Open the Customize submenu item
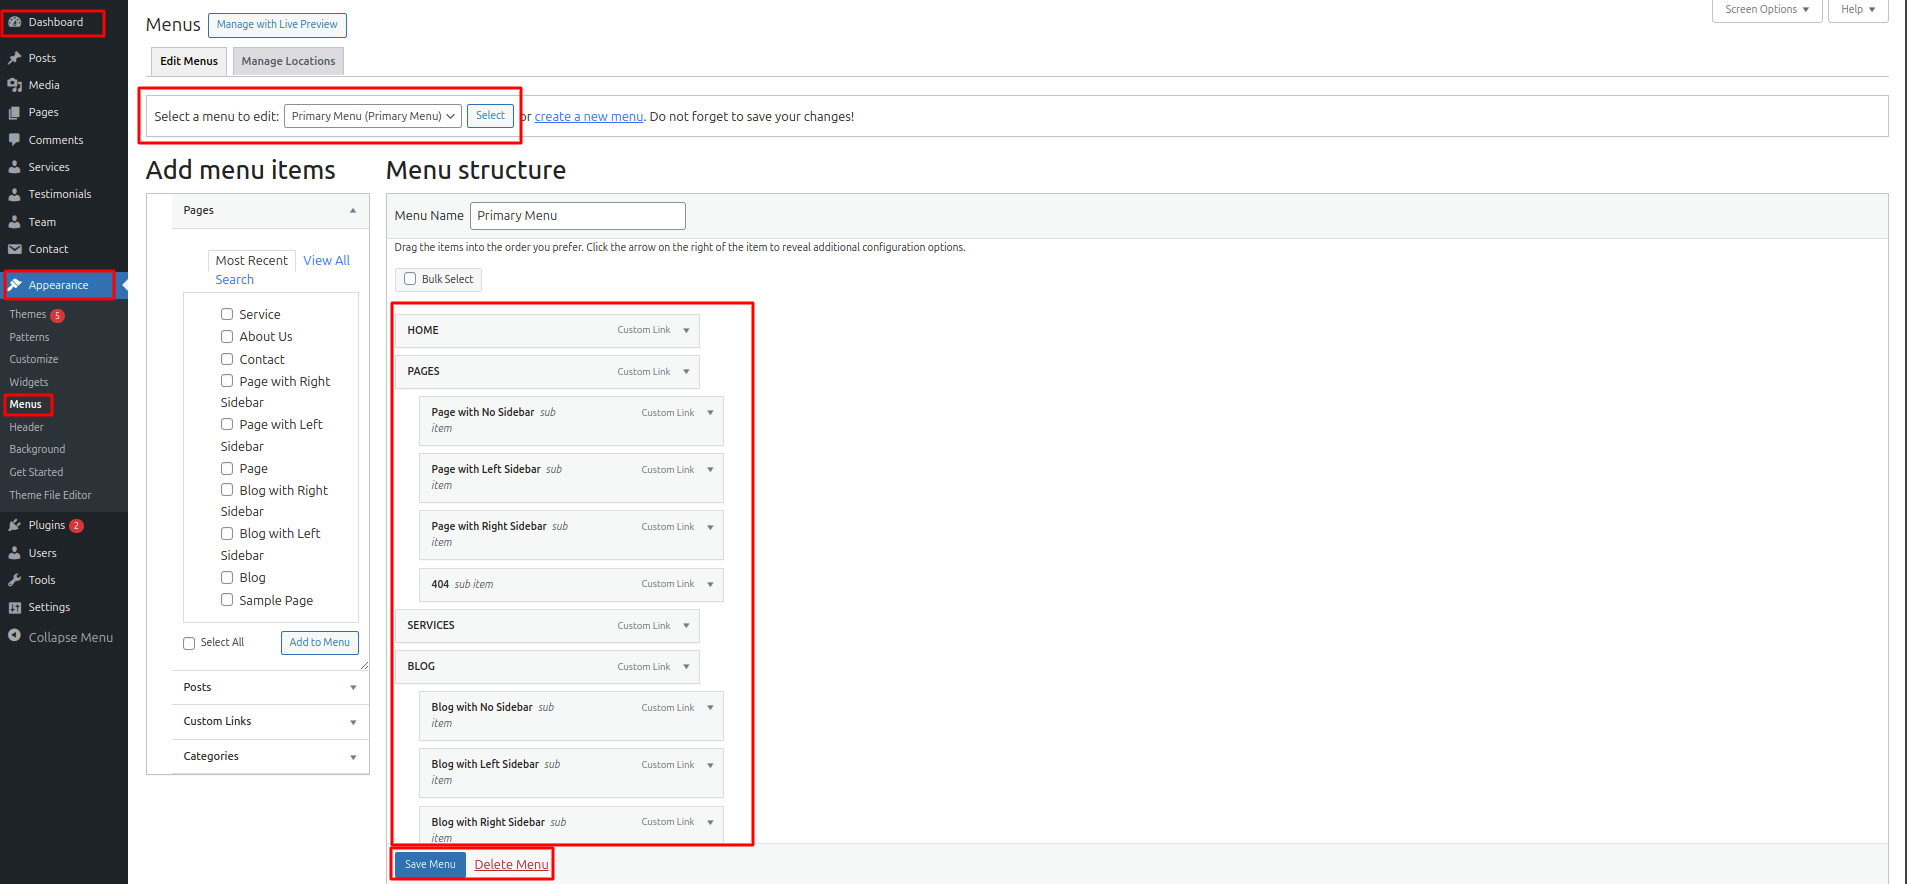The width and height of the screenshot is (1907, 884). (x=34, y=359)
